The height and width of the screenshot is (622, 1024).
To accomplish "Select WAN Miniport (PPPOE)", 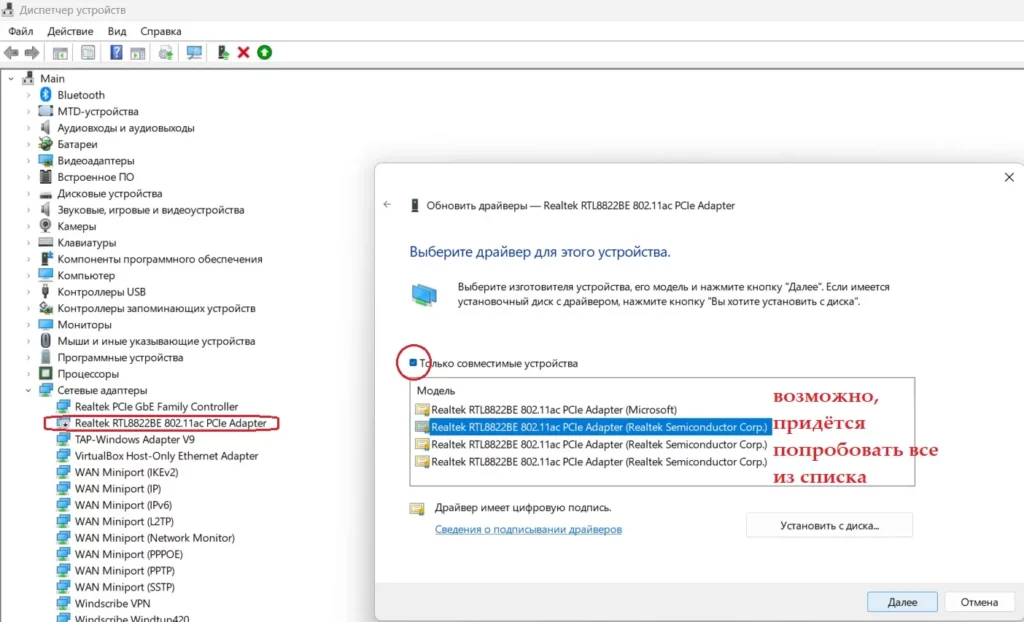I will click(x=129, y=554).
